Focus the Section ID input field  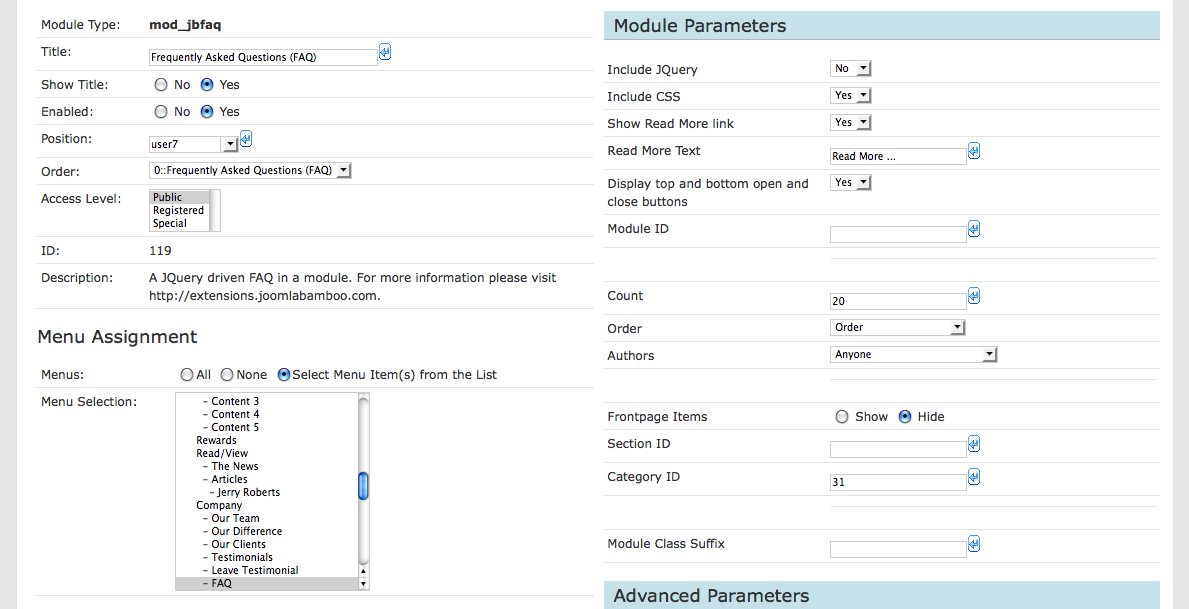point(898,449)
